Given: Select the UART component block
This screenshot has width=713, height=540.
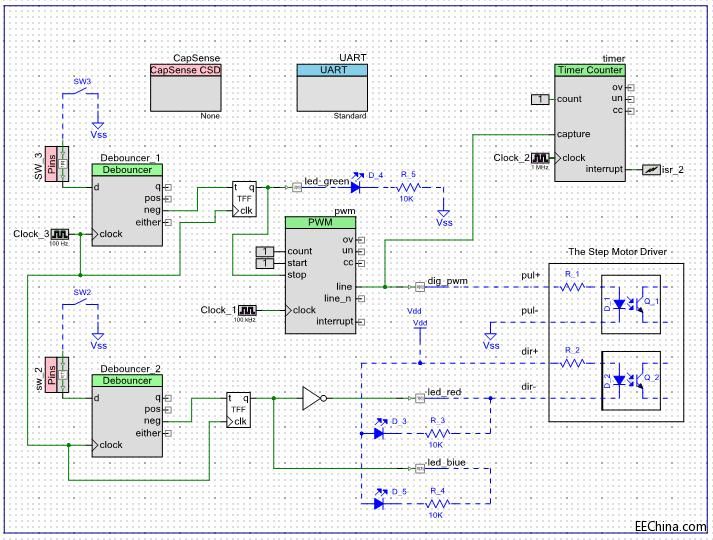Looking at the screenshot, I should coord(333,90).
